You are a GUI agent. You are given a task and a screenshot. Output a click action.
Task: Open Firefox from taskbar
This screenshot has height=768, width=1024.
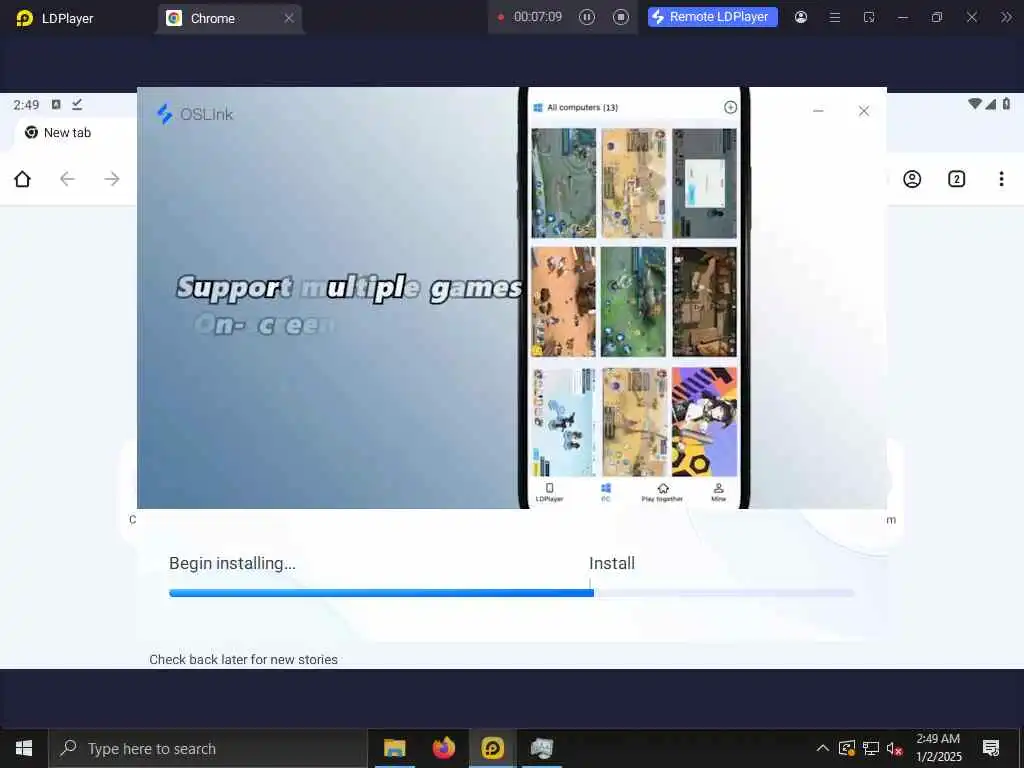tap(443, 748)
